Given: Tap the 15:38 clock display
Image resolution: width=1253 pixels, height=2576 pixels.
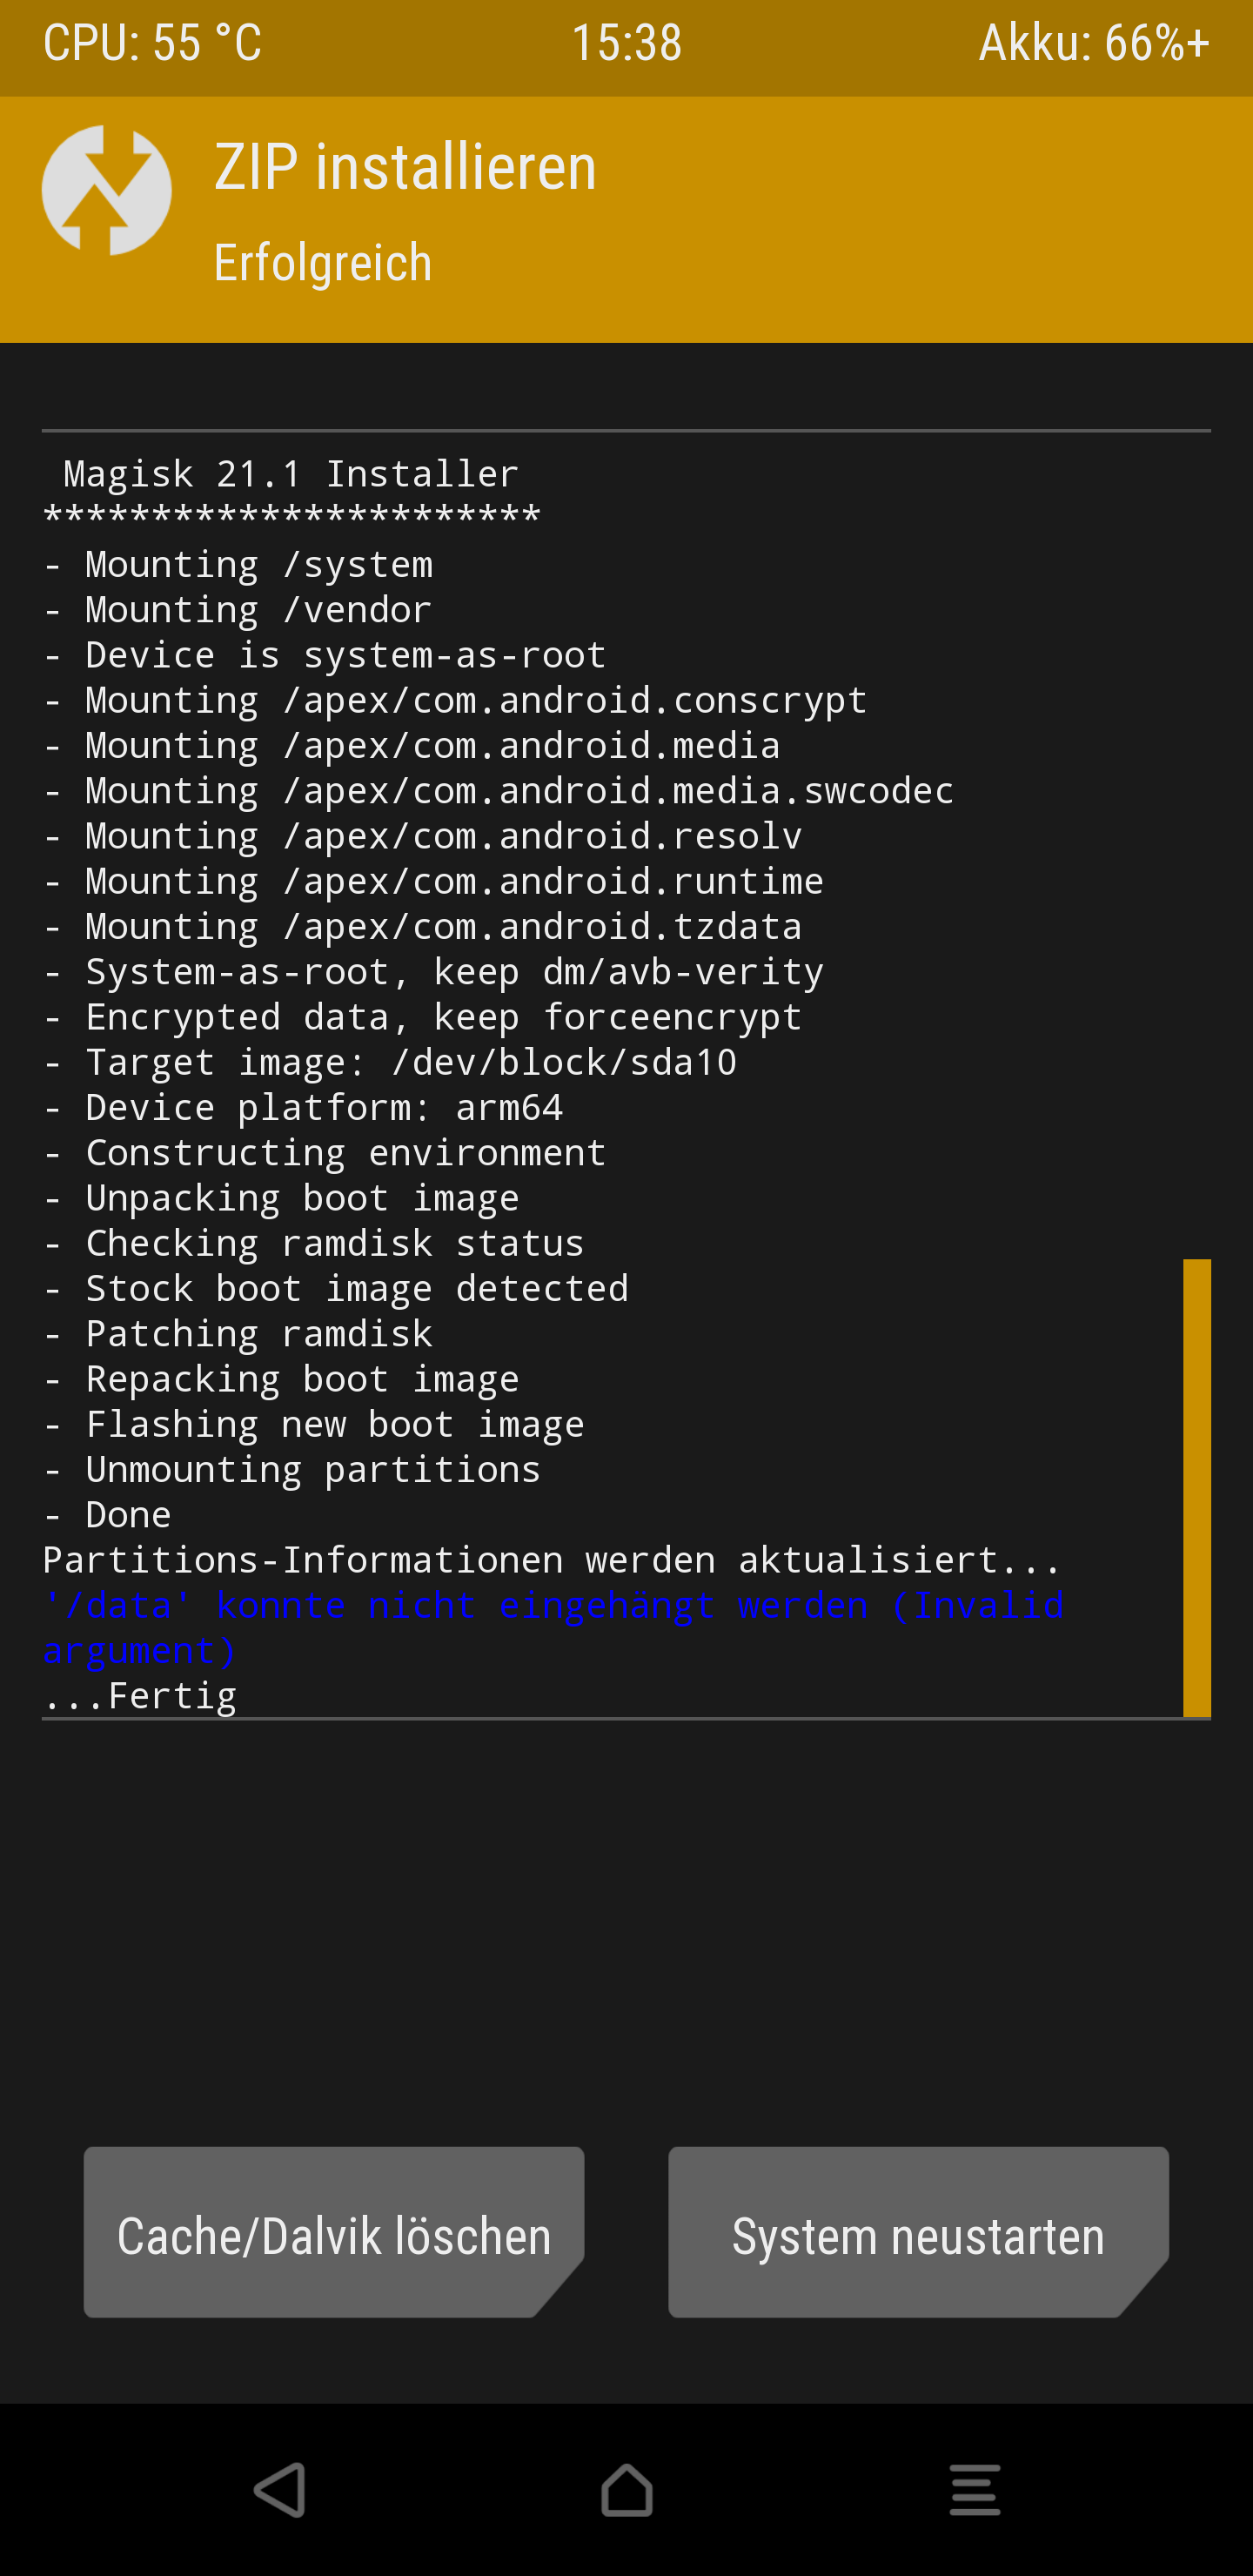Looking at the screenshot, I should [627, 43].
